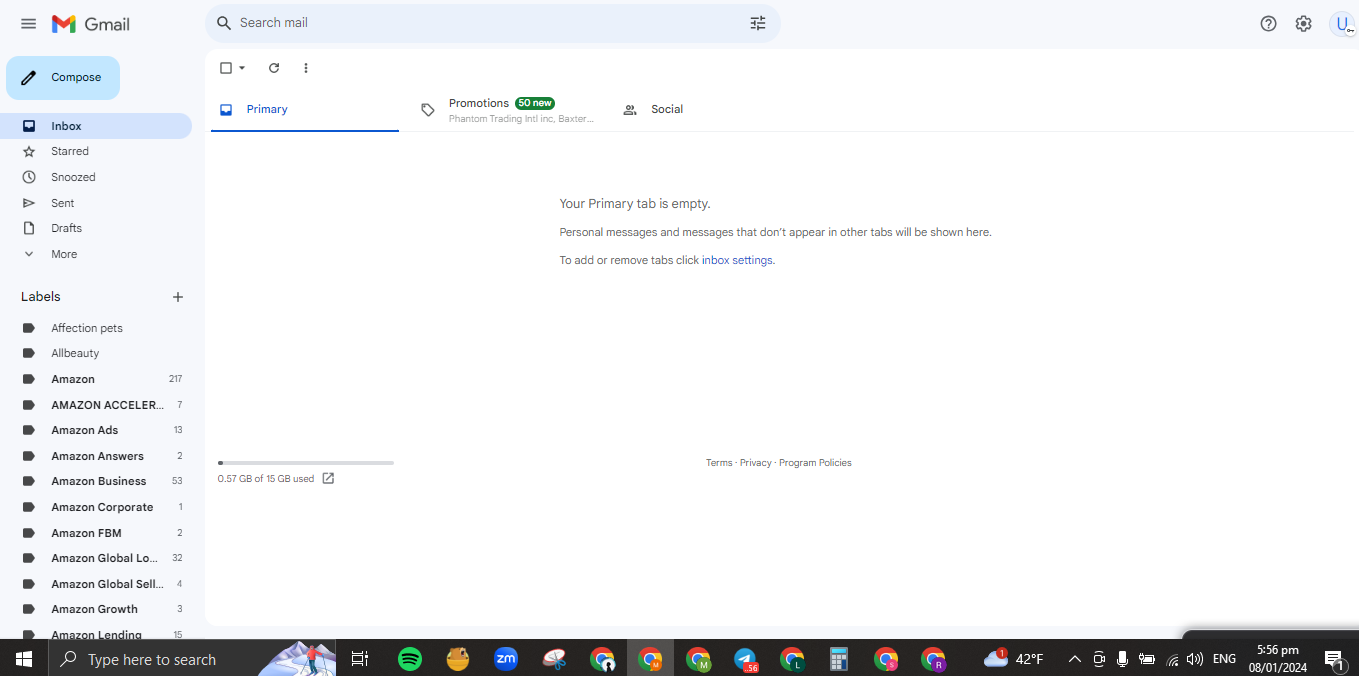The width and height of the screenshot is (1359, 676).
Task: Open the Amazon Corporate label
Action: (96, 507)
